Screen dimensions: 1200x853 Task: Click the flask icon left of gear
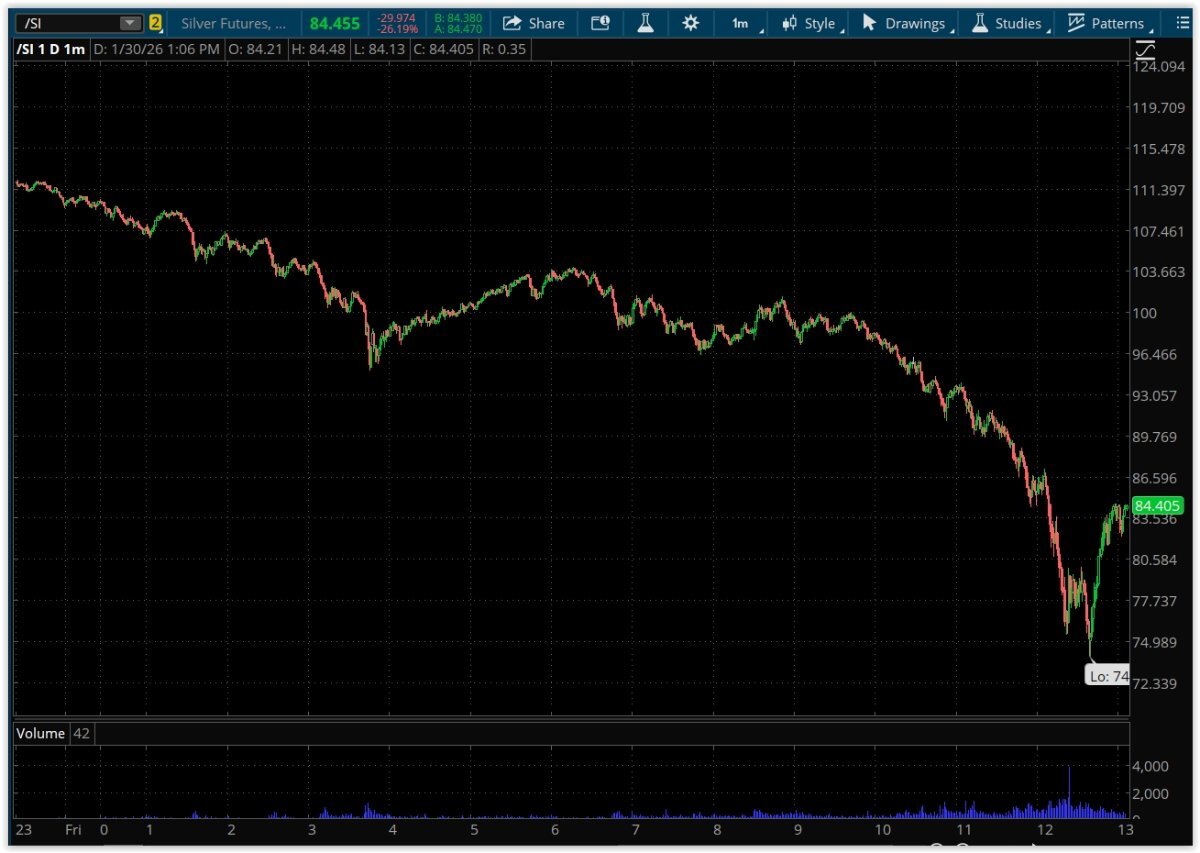(x=645, y=23)
